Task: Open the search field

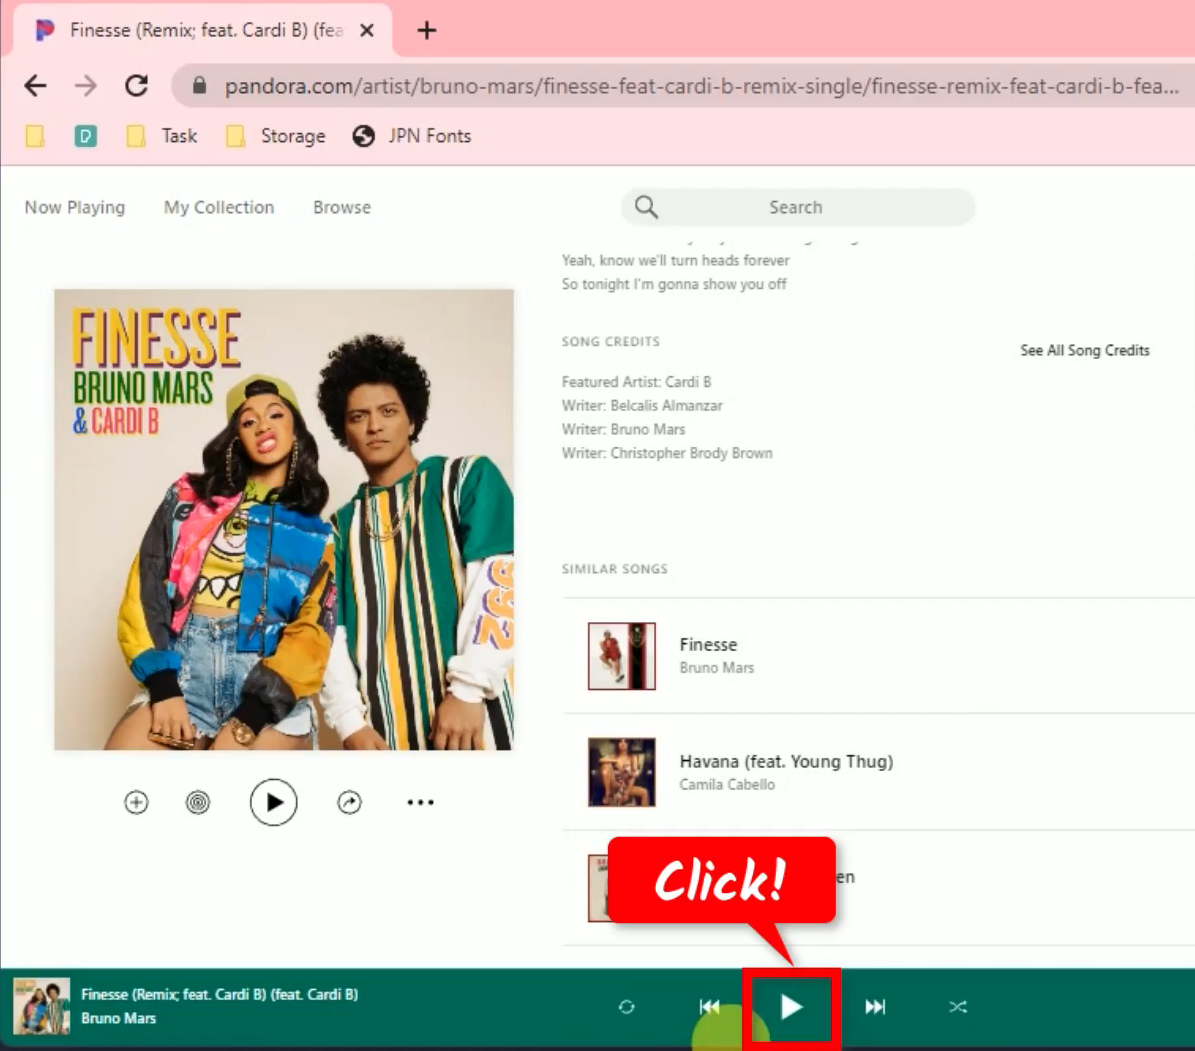Action: tap(797, 207)
